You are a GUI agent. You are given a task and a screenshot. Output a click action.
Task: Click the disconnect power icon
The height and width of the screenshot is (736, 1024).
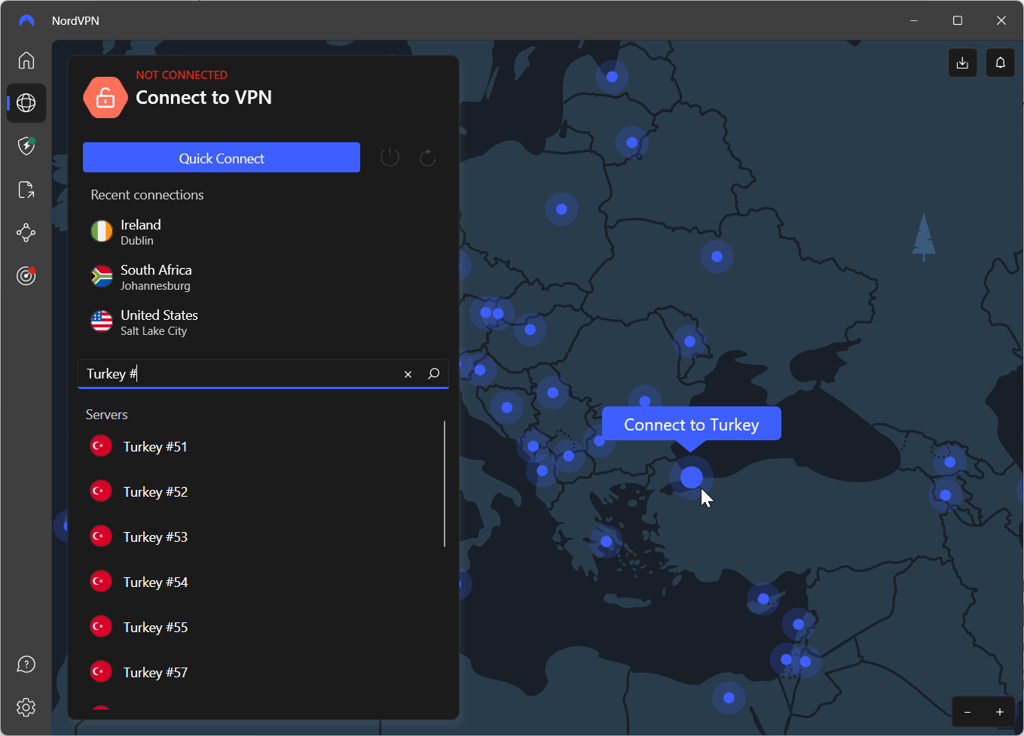pos(390,157)
